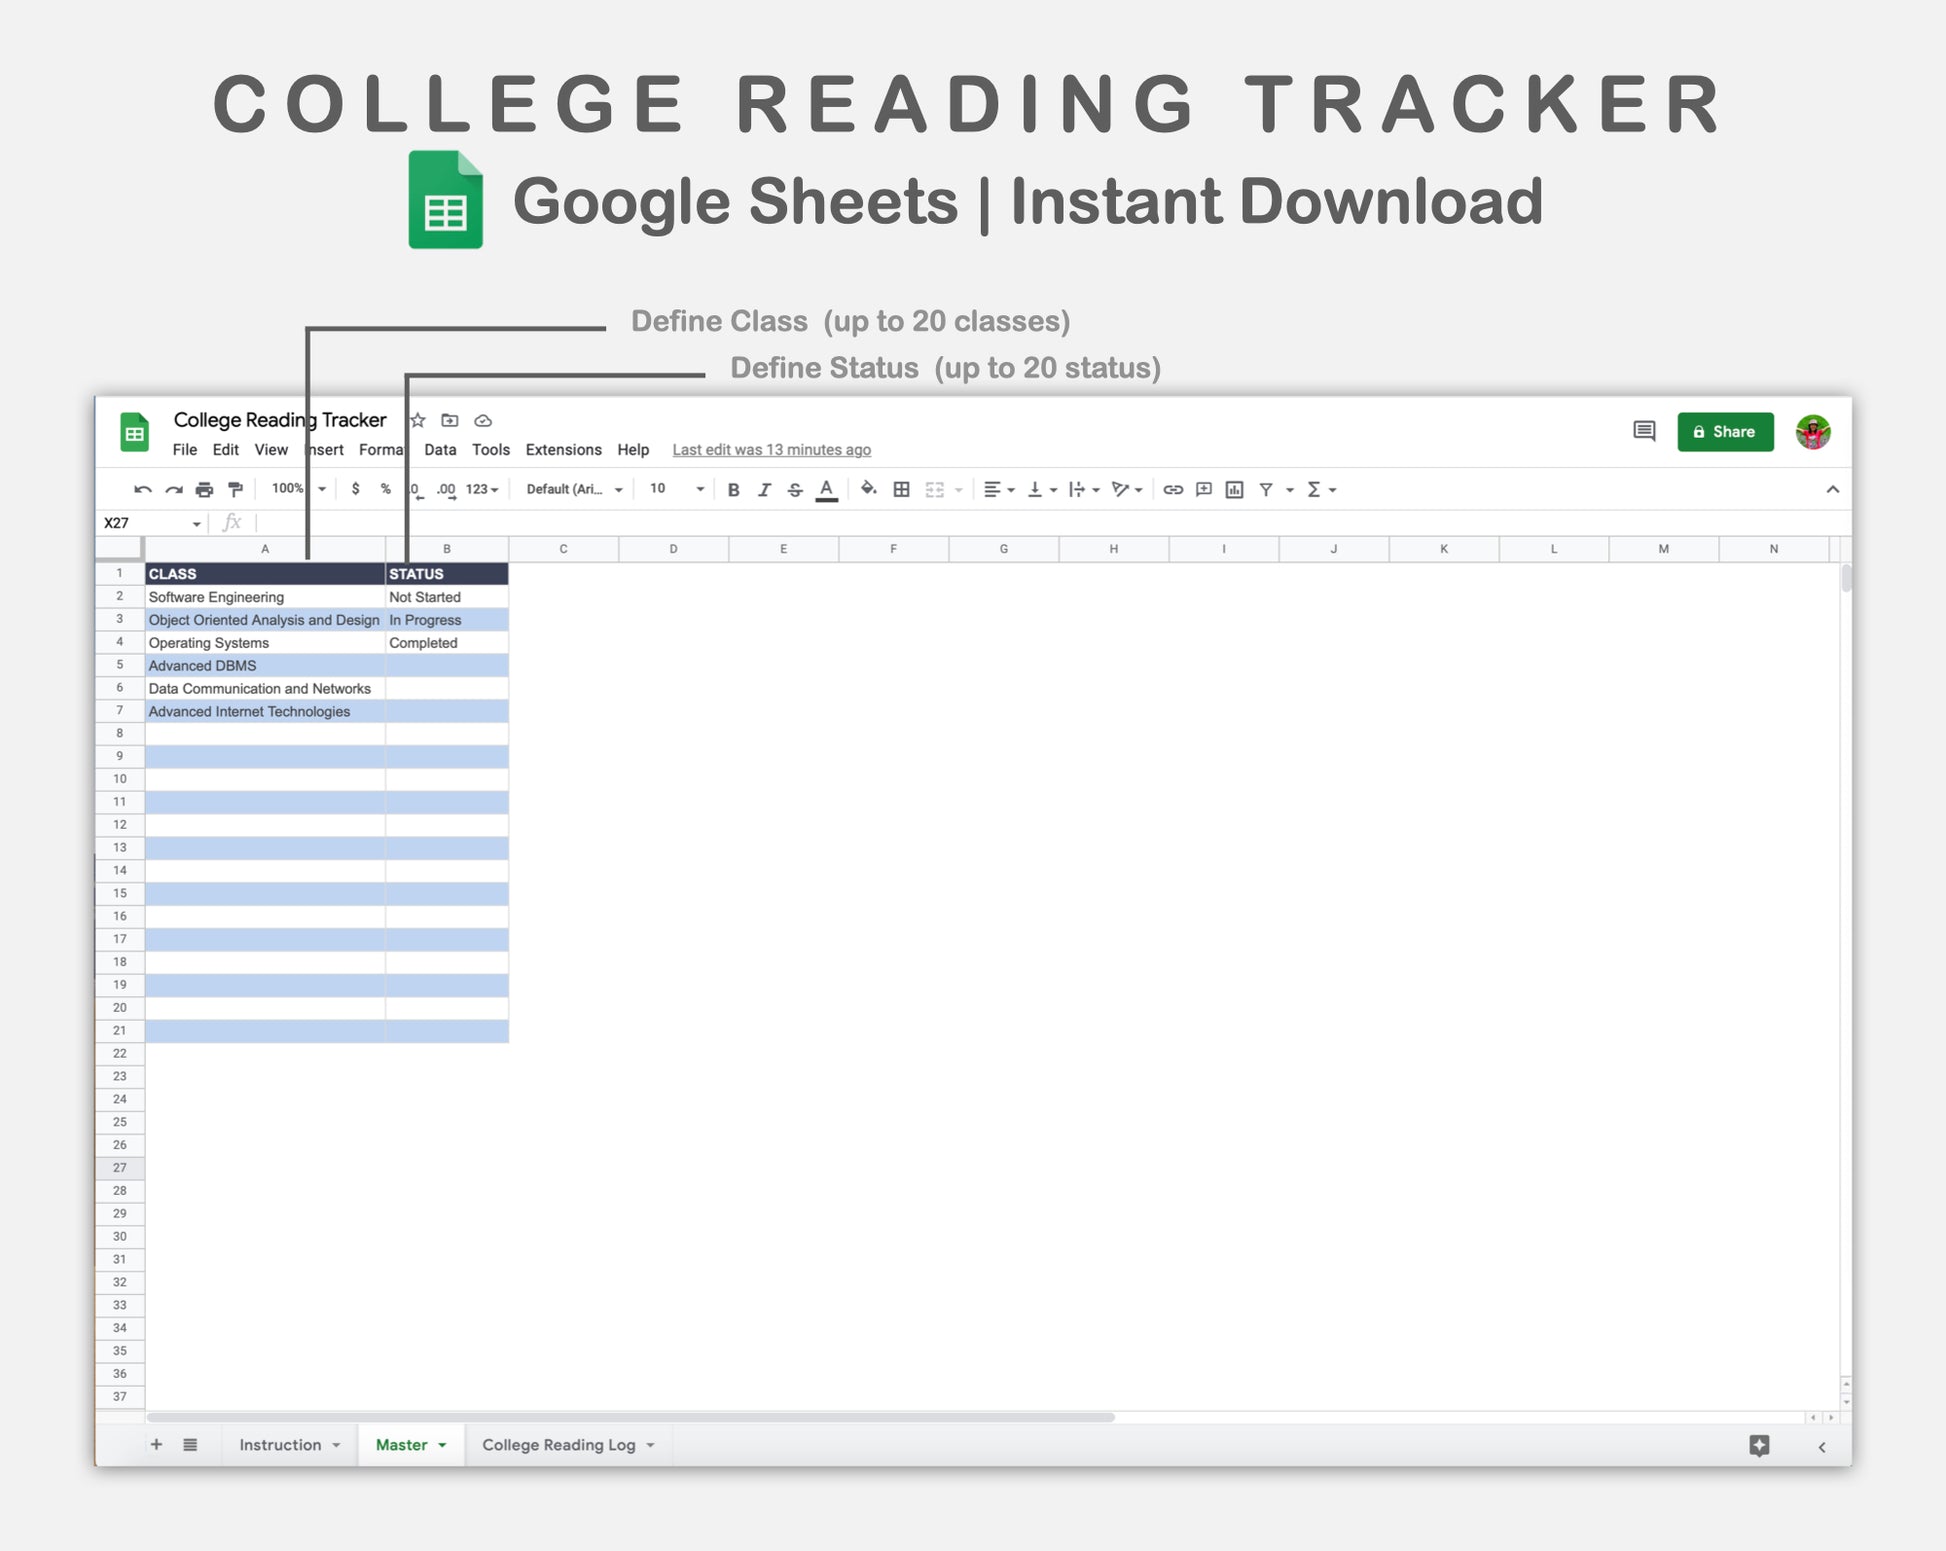Click the insert chart icon
1946x1551 pixels.
(x=1235, y=490)
